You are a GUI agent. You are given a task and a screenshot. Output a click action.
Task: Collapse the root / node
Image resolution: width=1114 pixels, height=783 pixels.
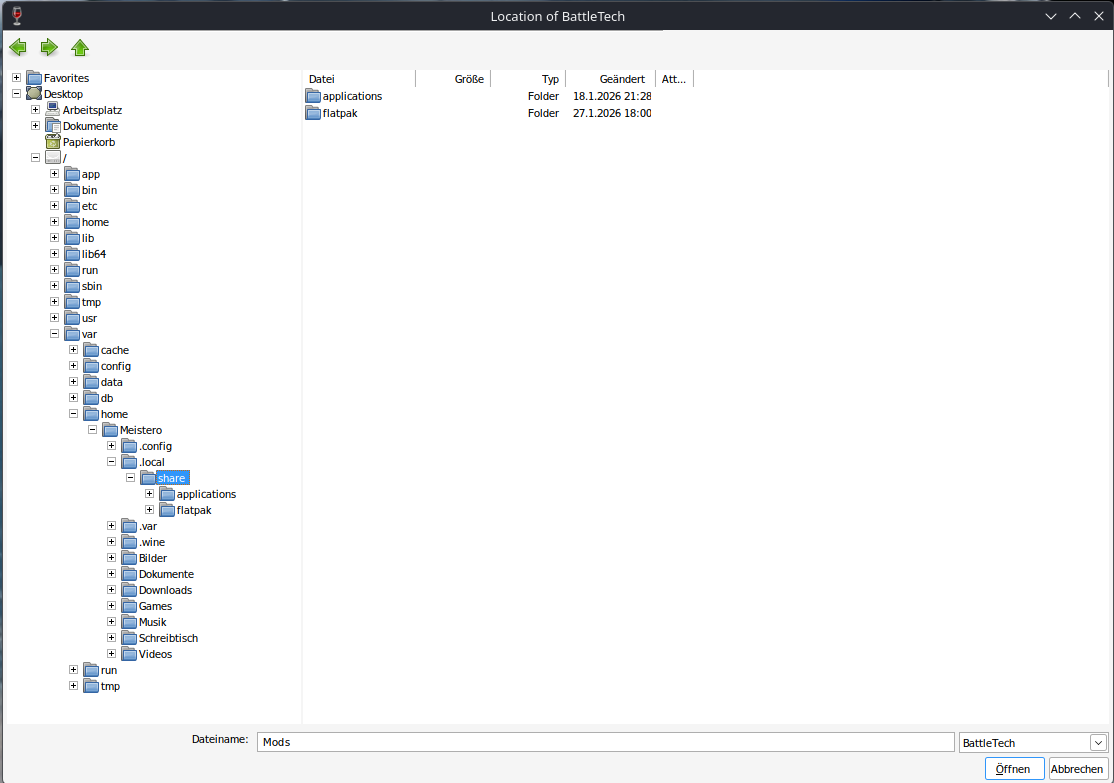click(x=36, y=158)
